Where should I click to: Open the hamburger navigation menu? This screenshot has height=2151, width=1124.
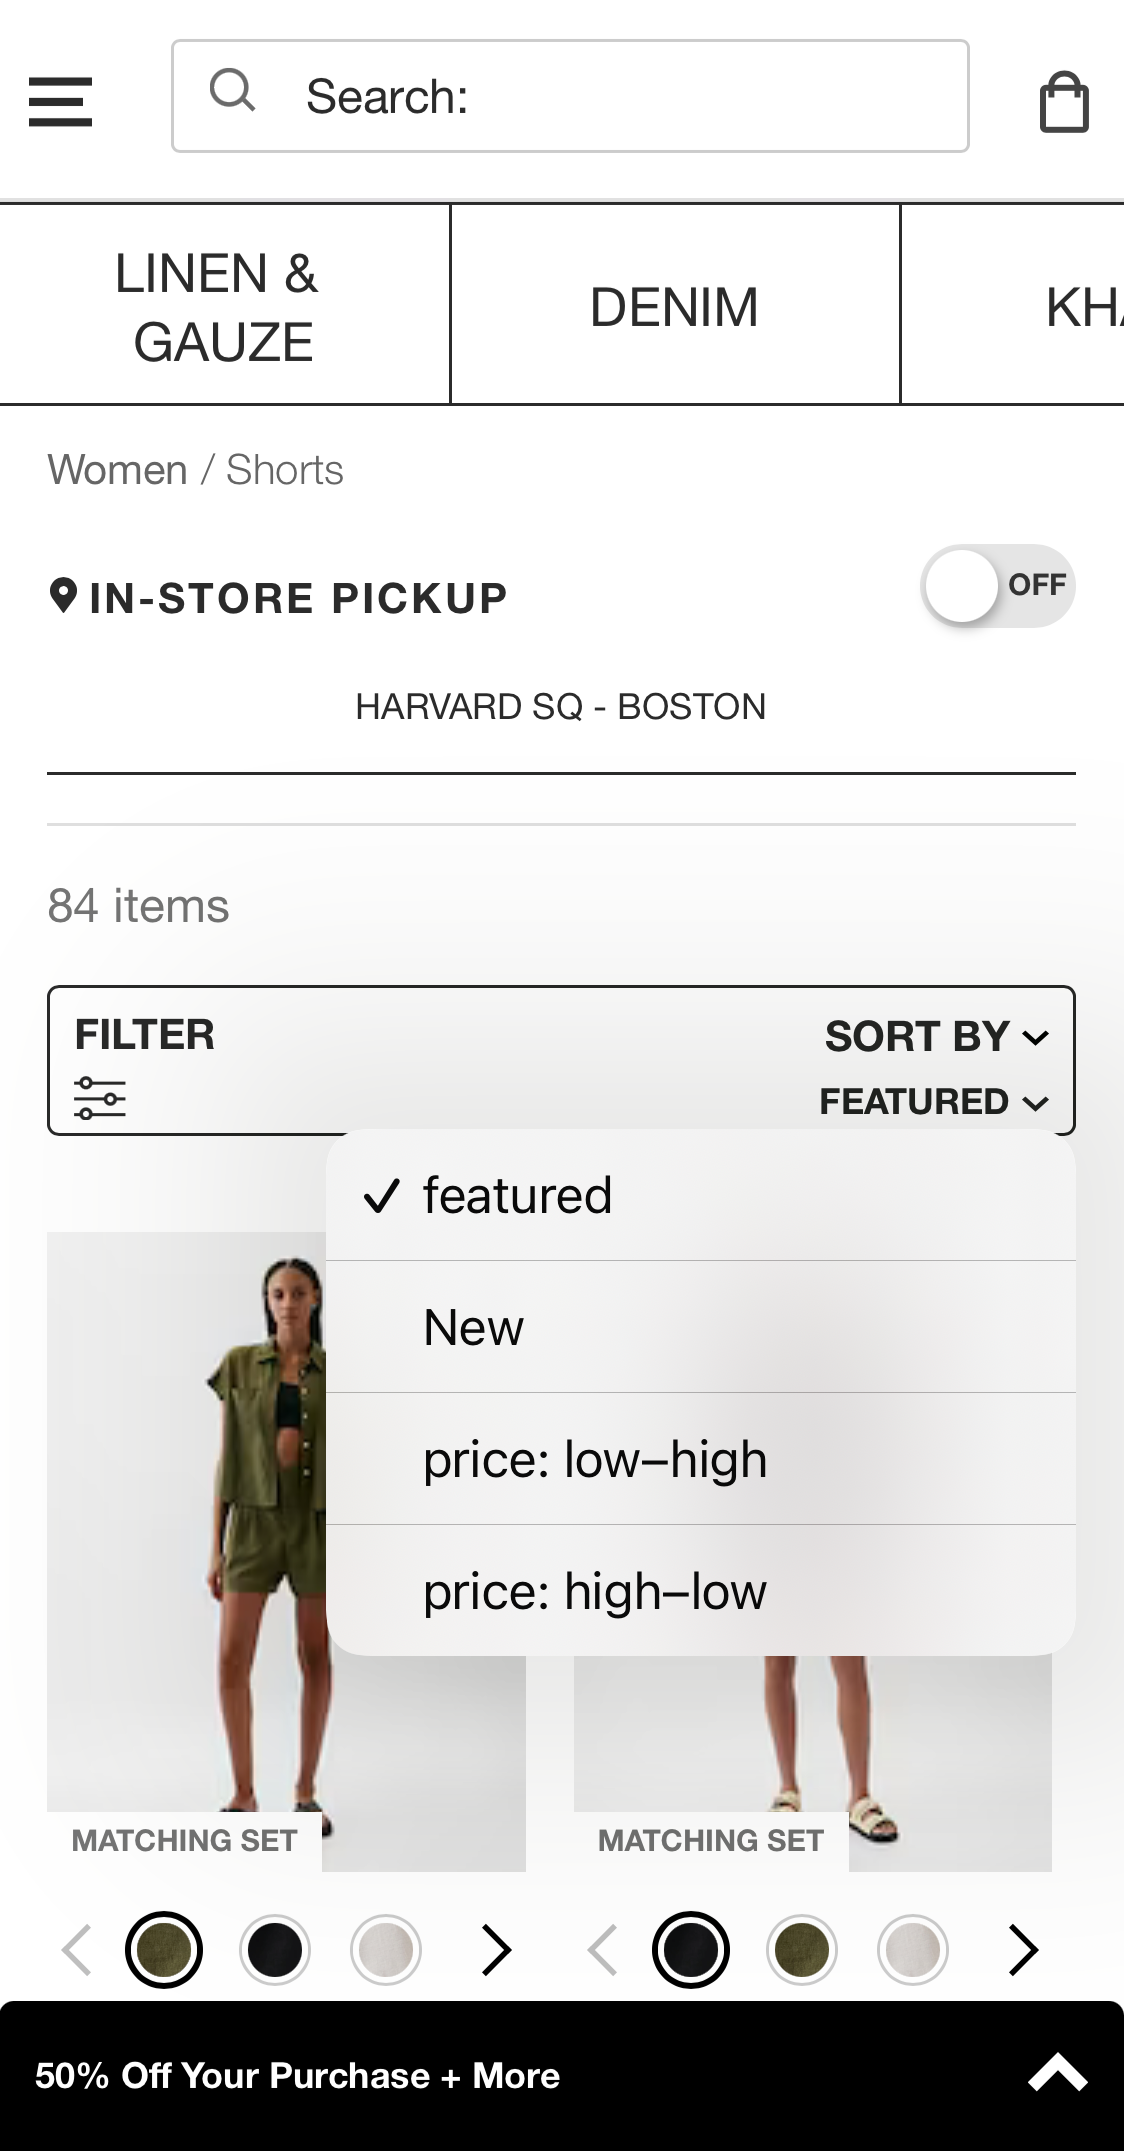pyautogui.click(x=60, y=100)
